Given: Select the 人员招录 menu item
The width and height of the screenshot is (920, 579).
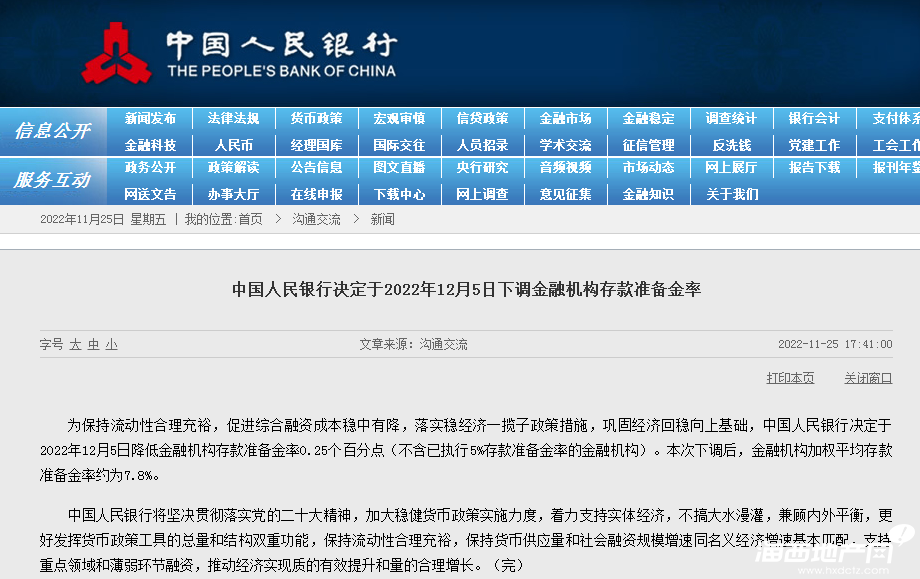Looking at the screenshot, I should pos(482,145).
